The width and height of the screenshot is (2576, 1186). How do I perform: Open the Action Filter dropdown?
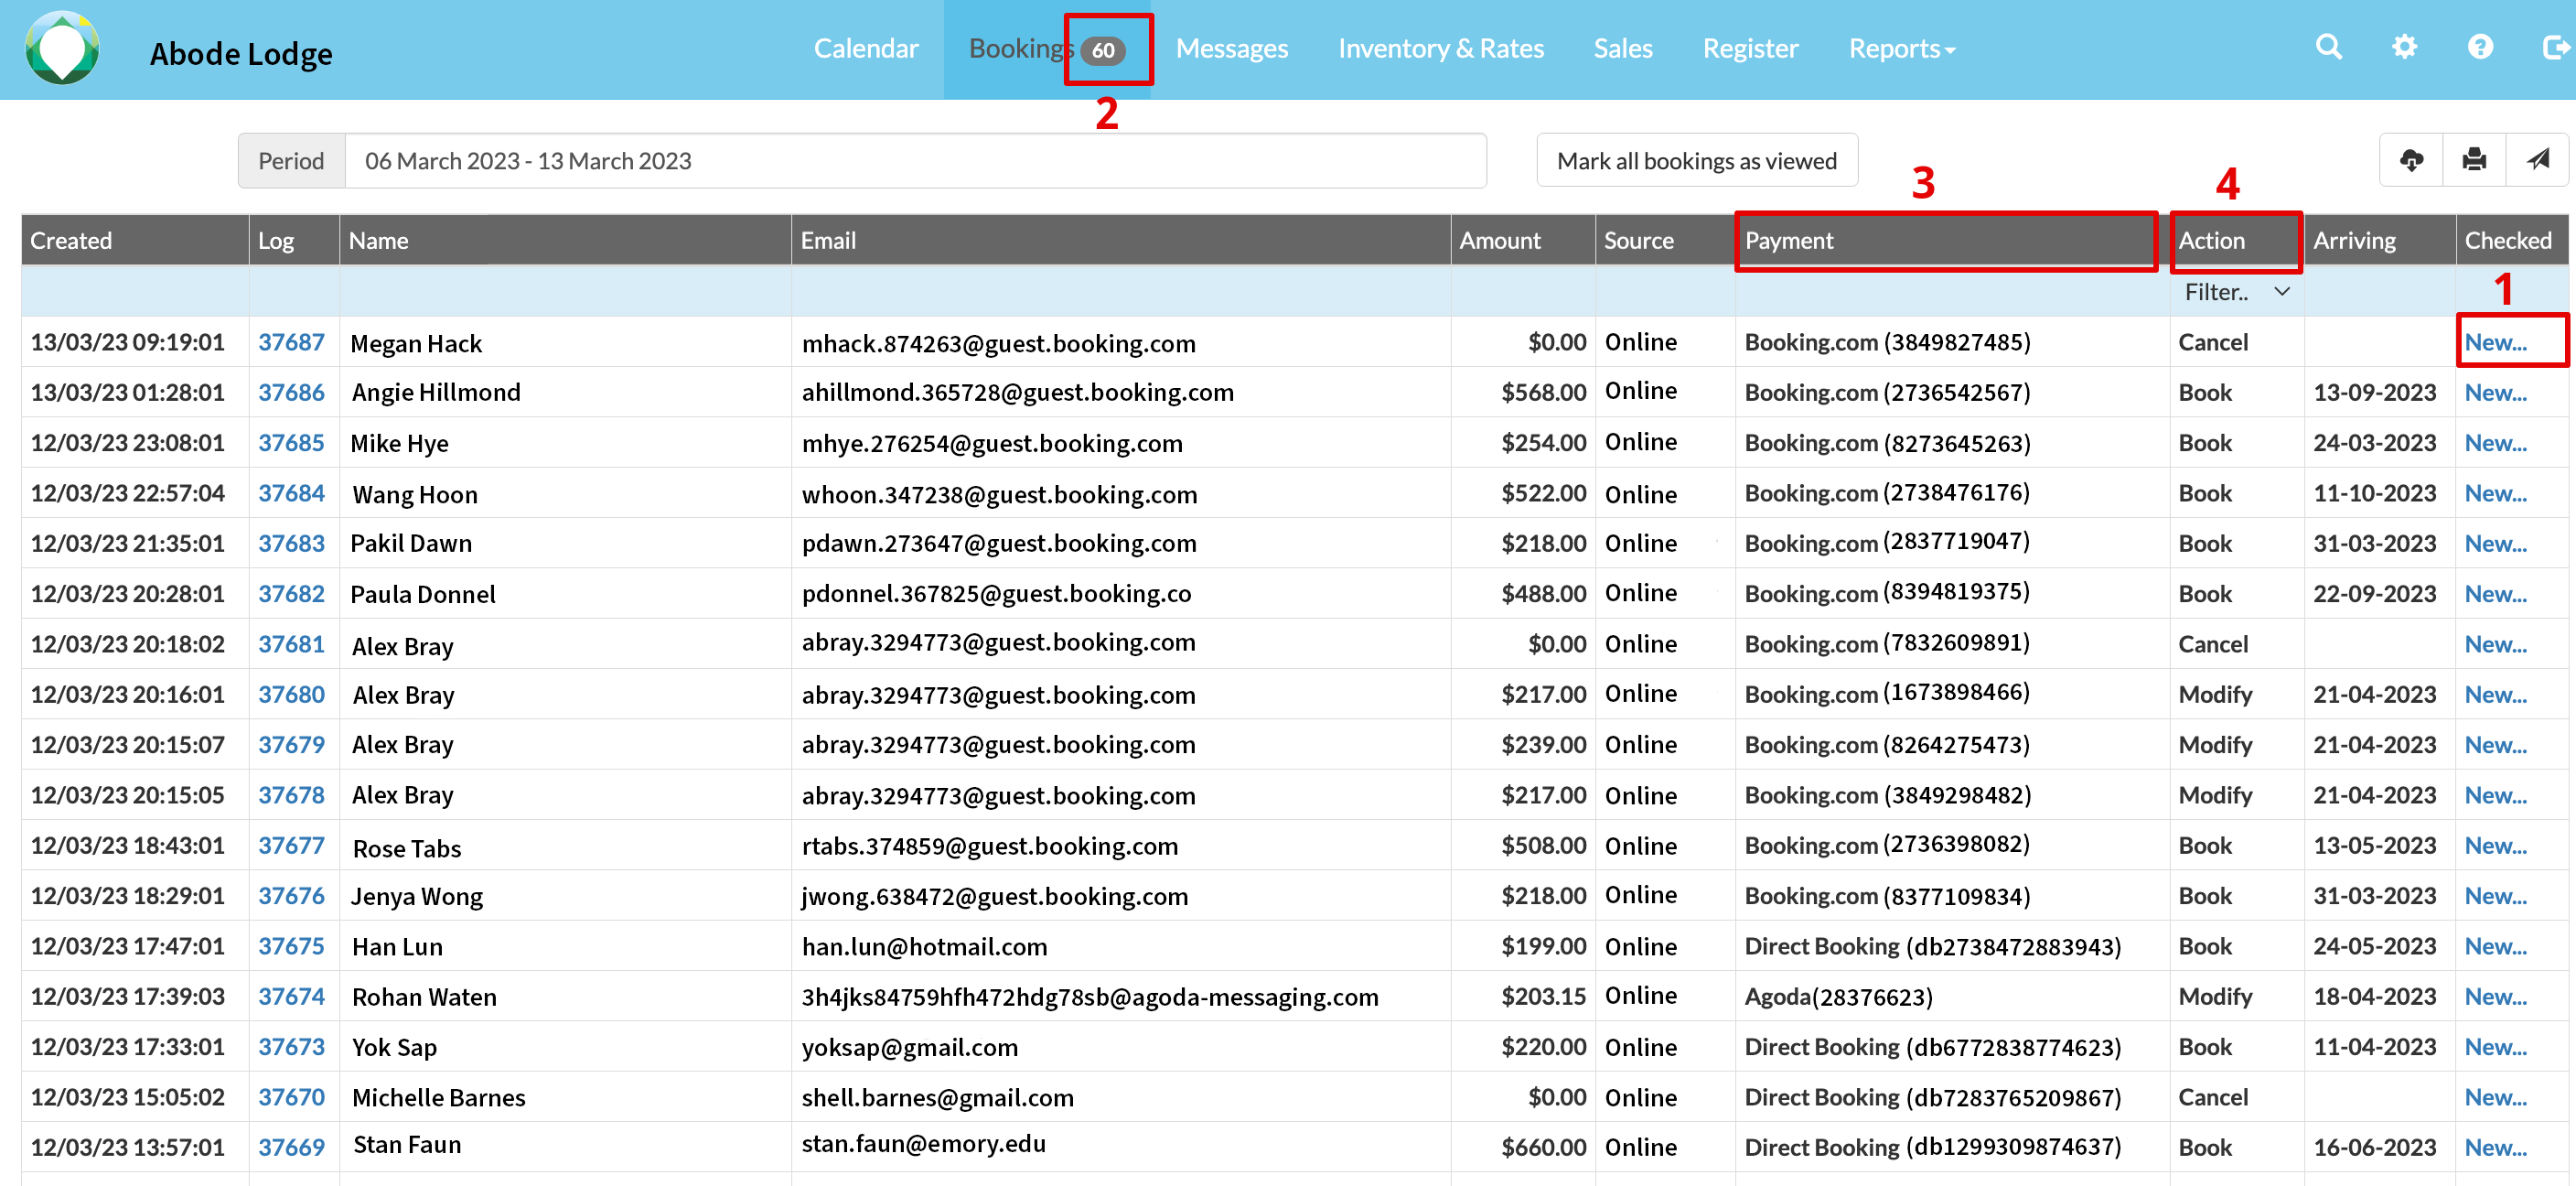[2236, 292]
